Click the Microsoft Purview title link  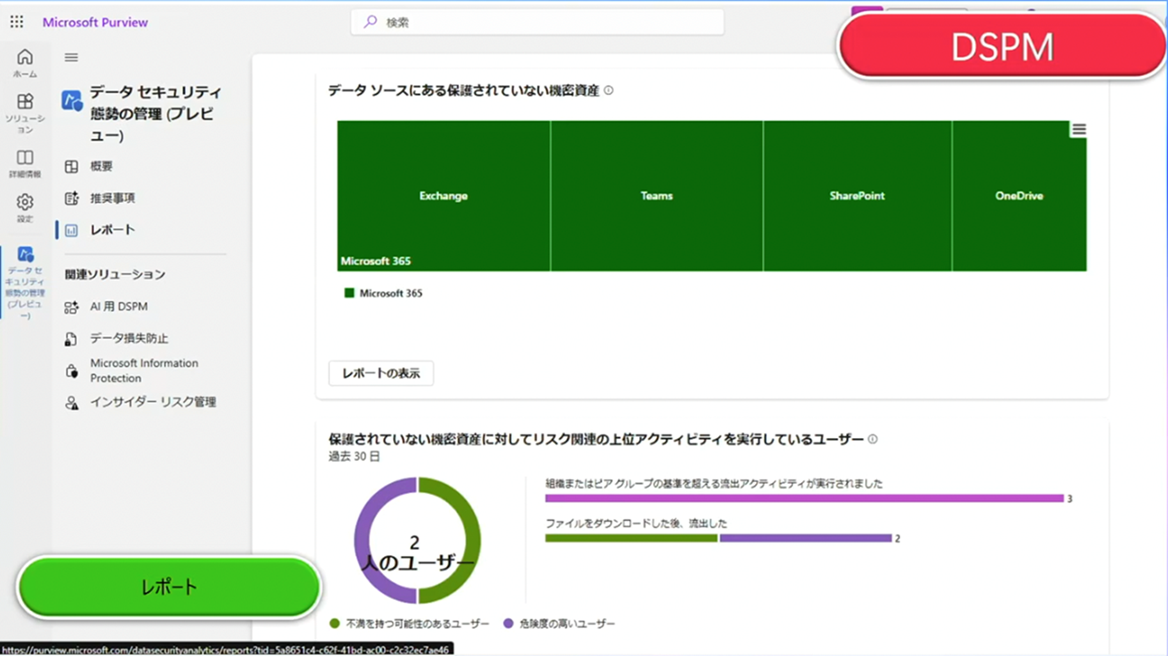click(x=95, y=22)
